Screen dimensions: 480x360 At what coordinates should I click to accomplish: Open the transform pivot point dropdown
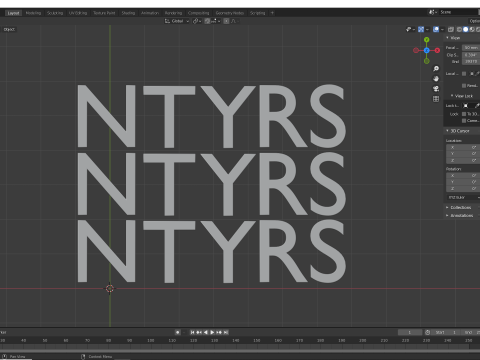197,21
